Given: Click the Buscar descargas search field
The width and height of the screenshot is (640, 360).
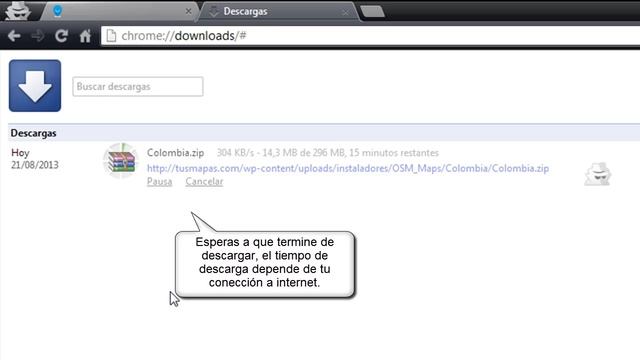Looking at the screenshot, I should tap(138, 87).
